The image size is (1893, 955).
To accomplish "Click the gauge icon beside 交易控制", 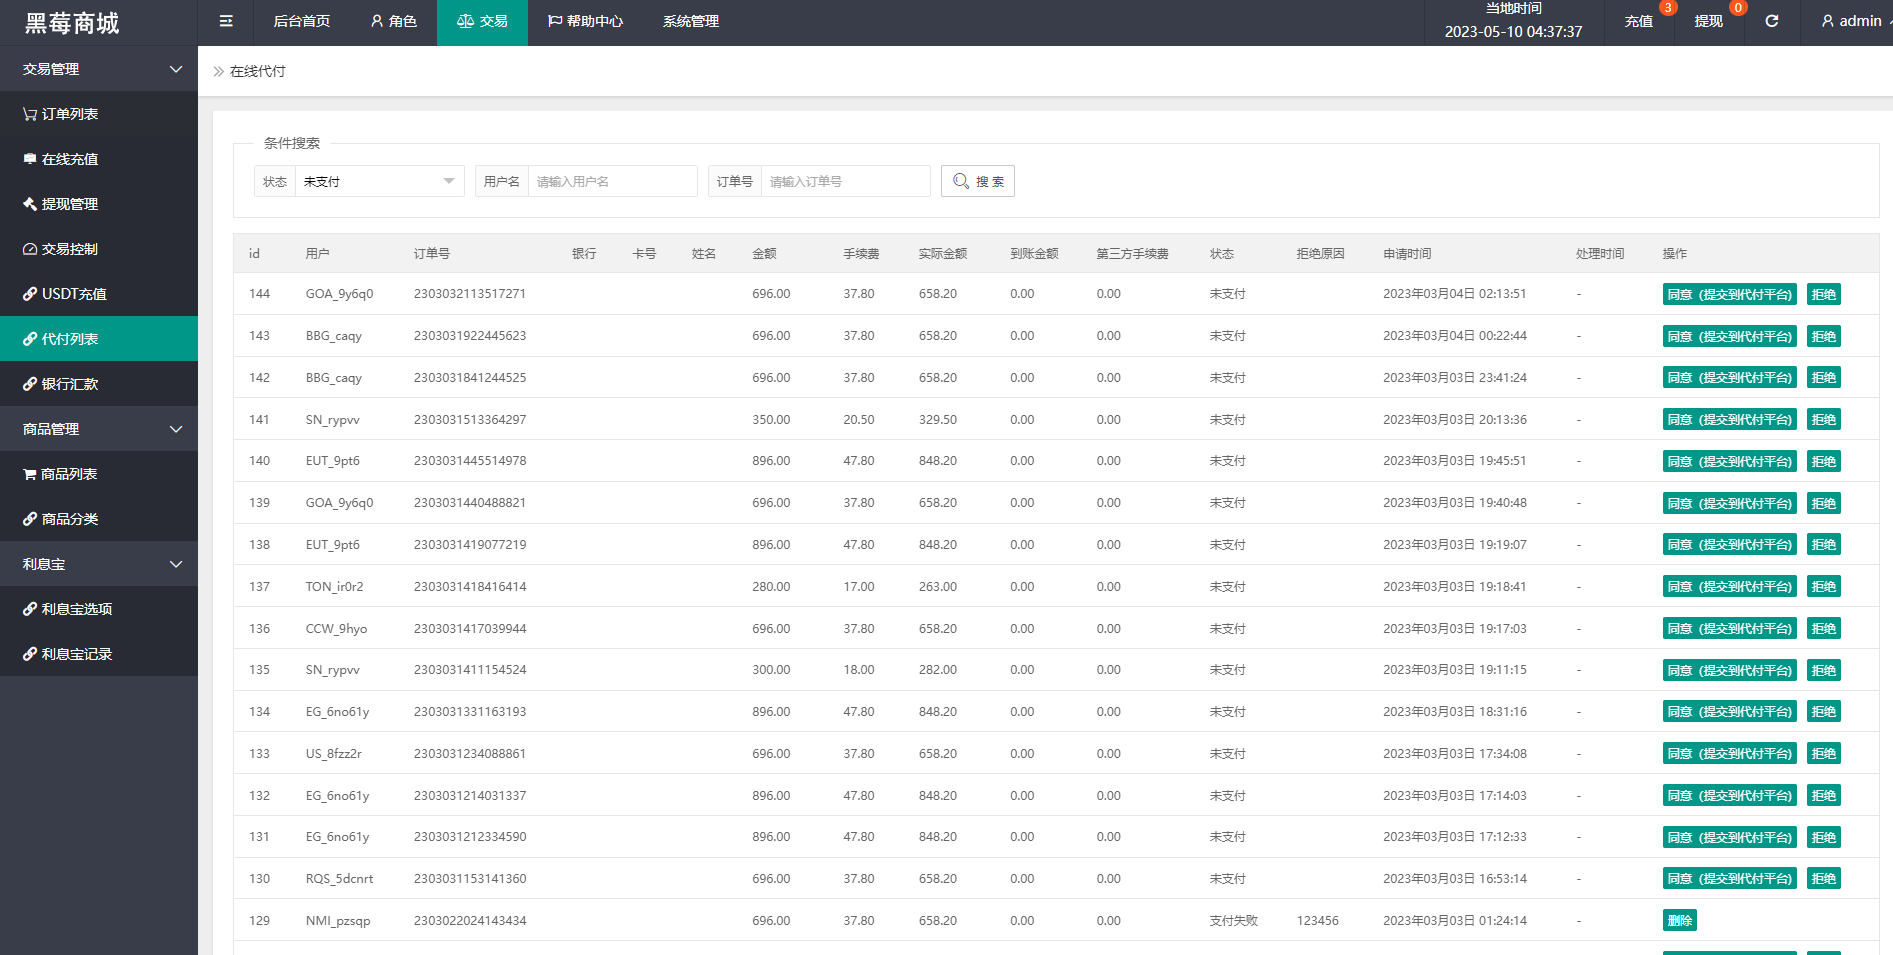I will point(30,249).
